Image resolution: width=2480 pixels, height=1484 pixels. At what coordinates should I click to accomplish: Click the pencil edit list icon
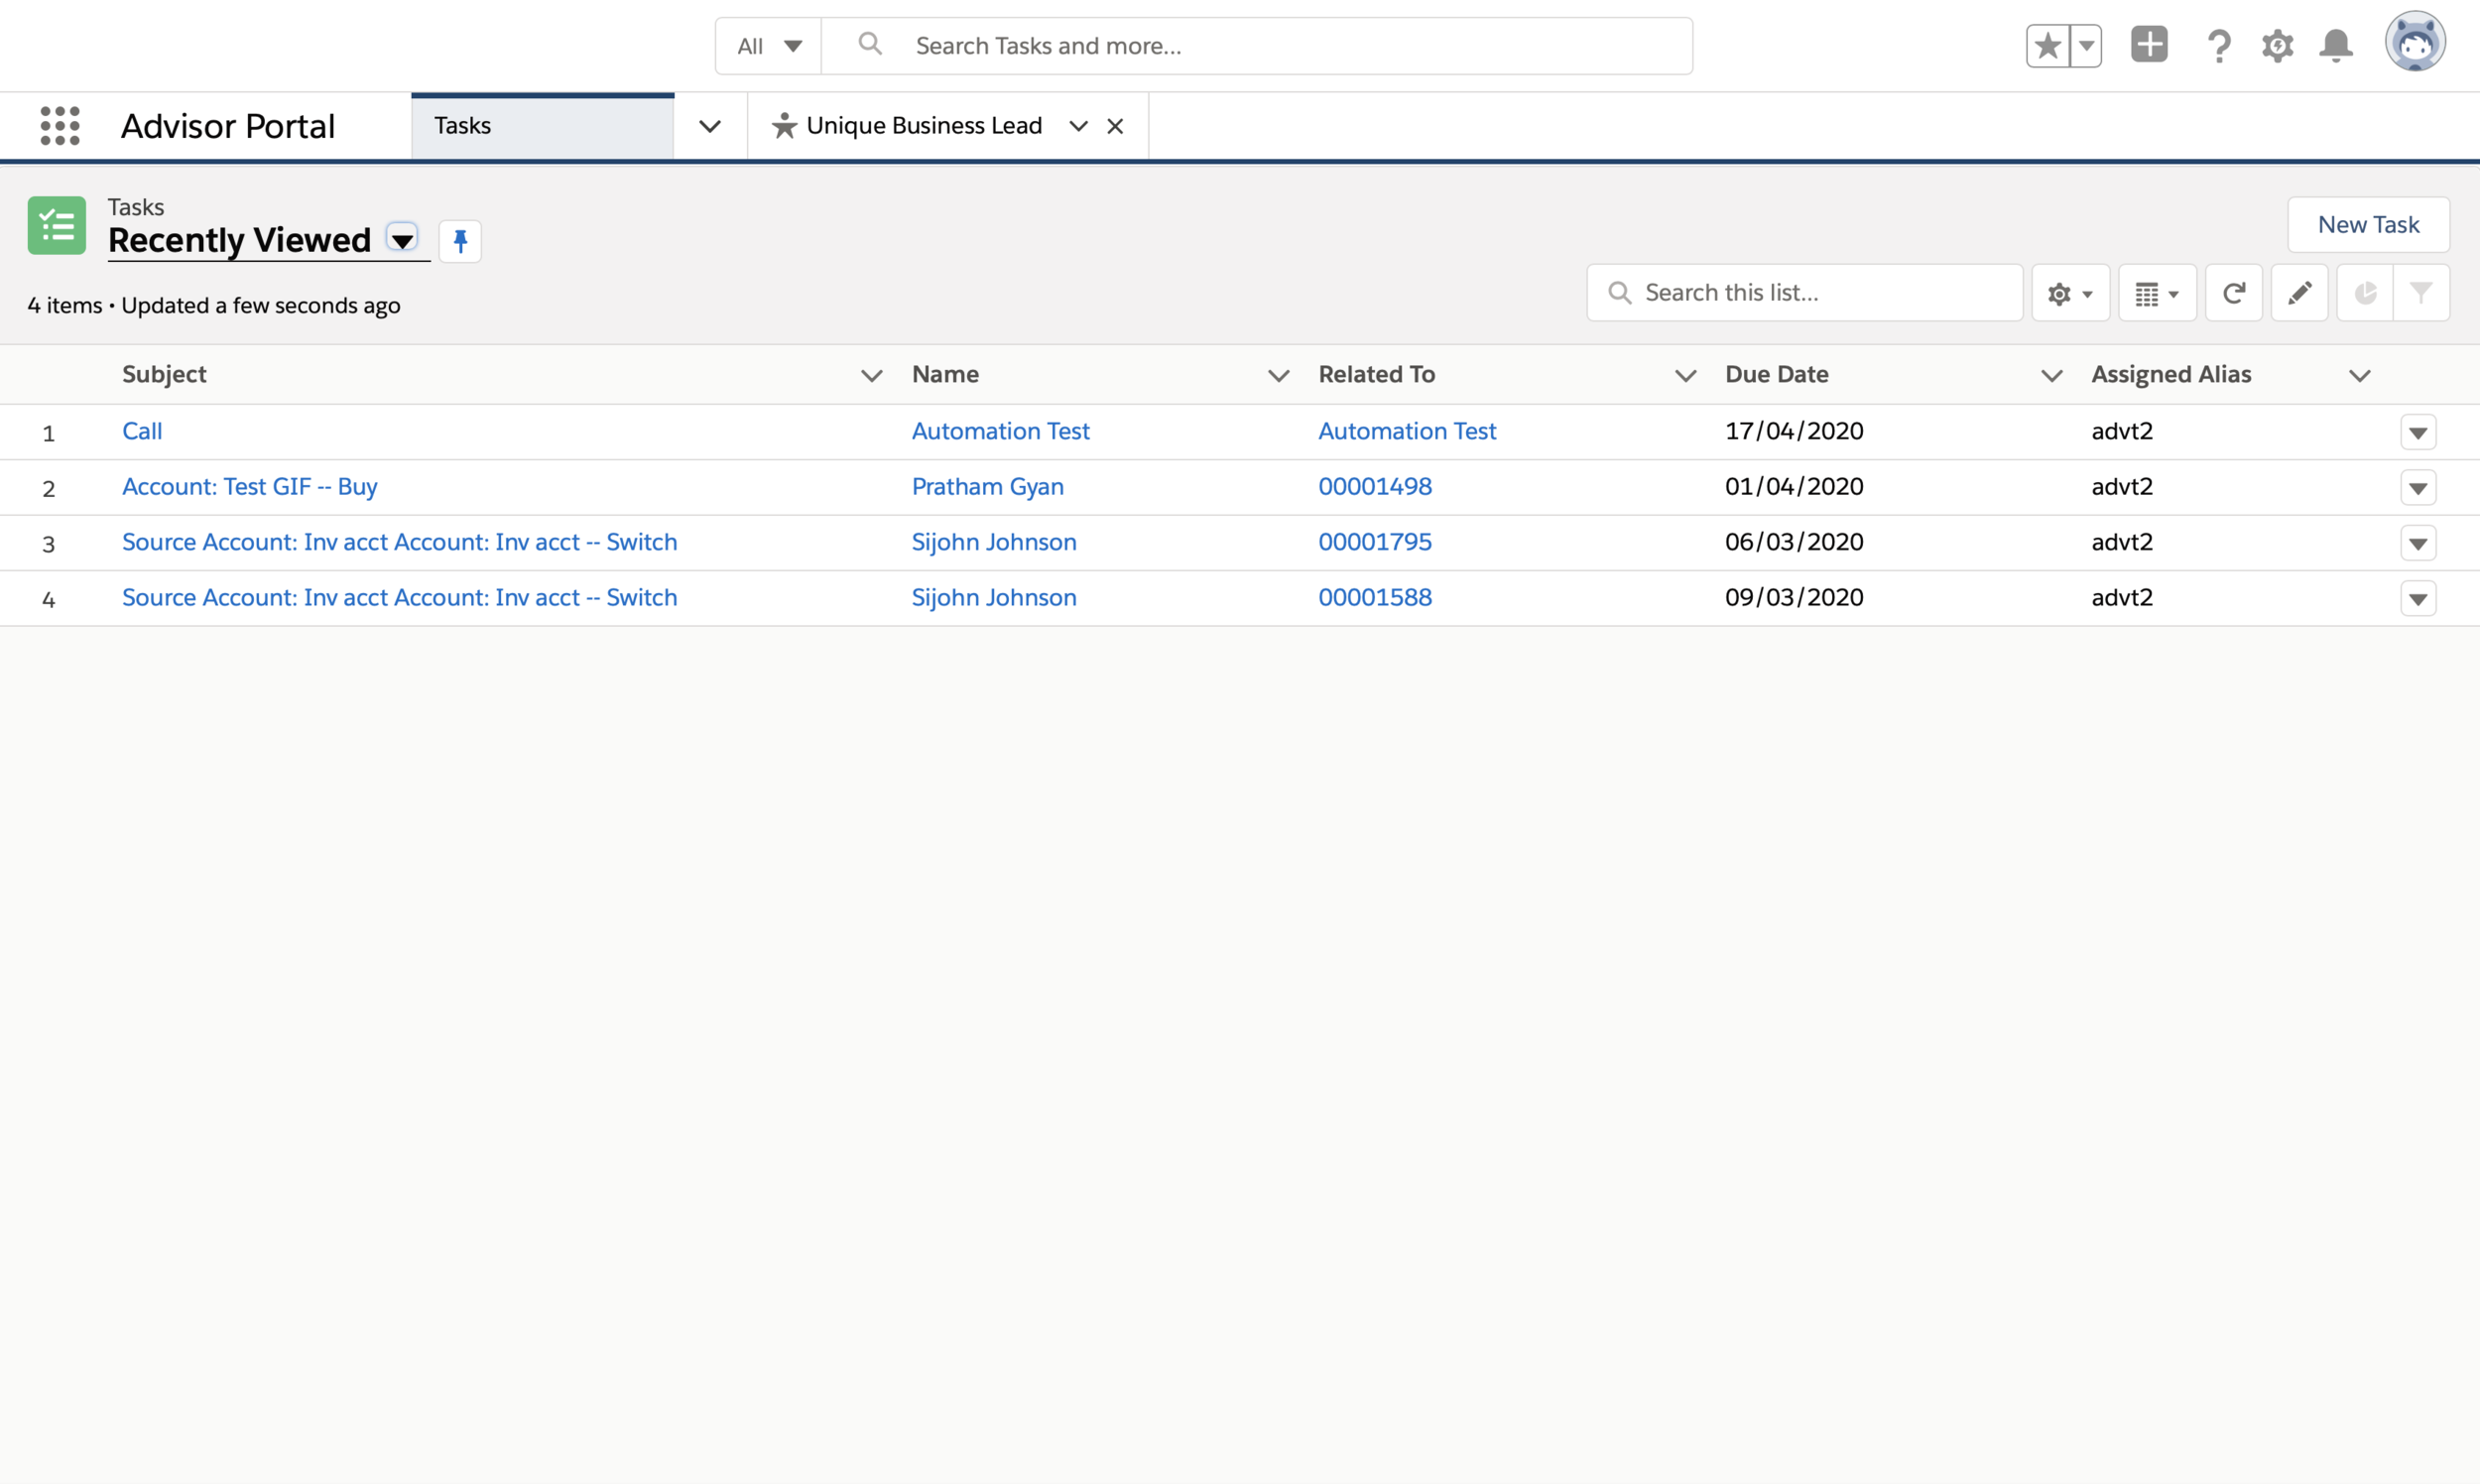click(x=2299, y=293)
